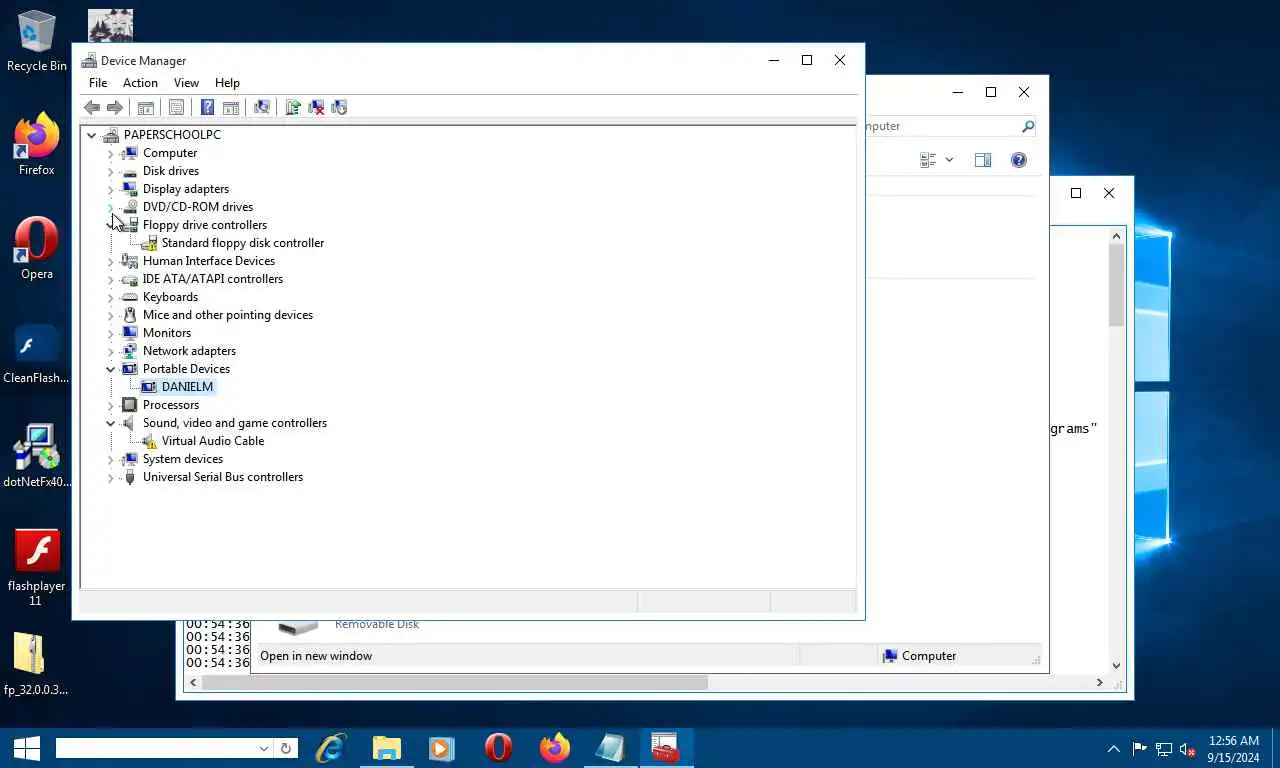
Task: Expand the Keyboards category
Action: pos(111,297)
